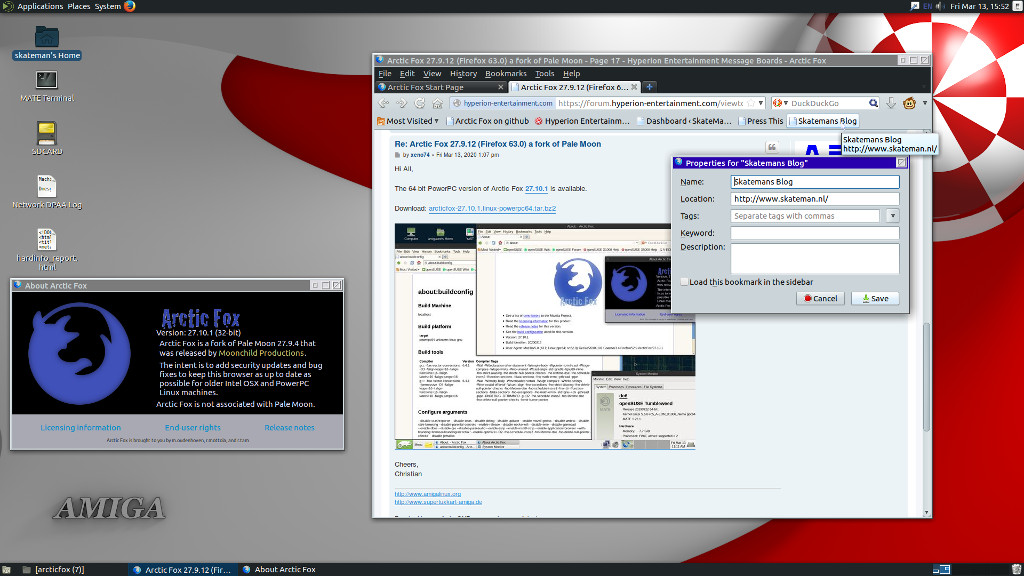Go back with the browser back arrow

click(x=383, y=103)
